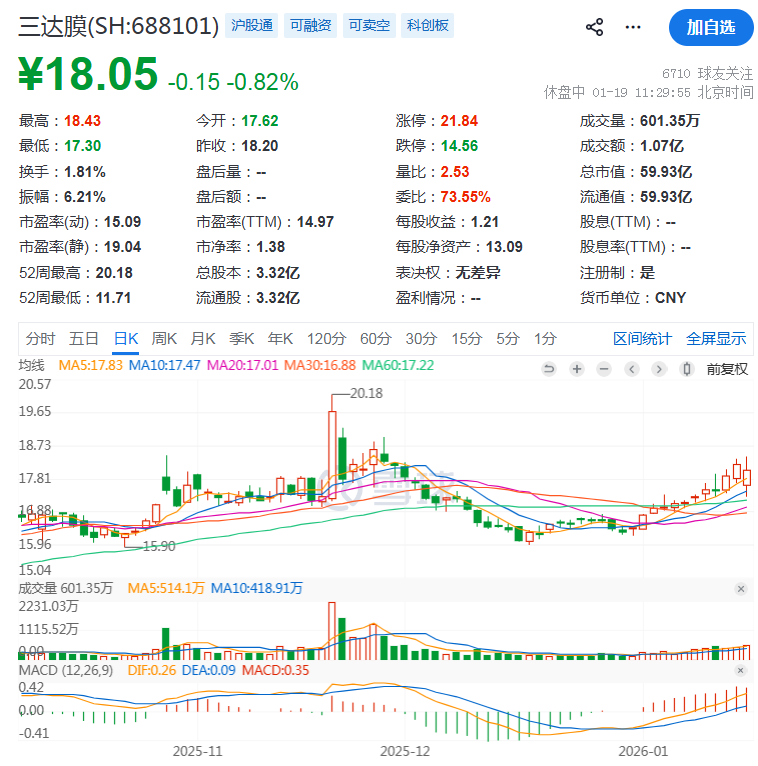Select the 日K tab
The width and height of the screenshot is (758, 766).
(126, 339)
